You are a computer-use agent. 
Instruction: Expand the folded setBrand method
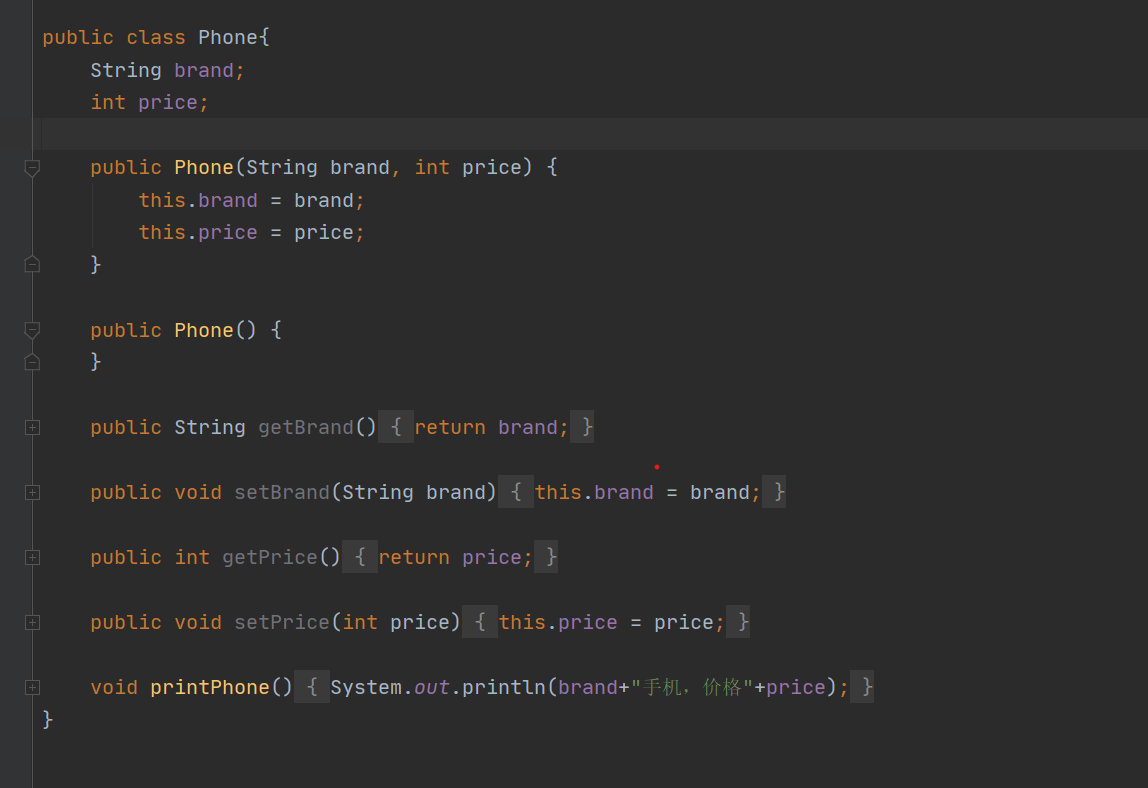(x=32, y=493)
